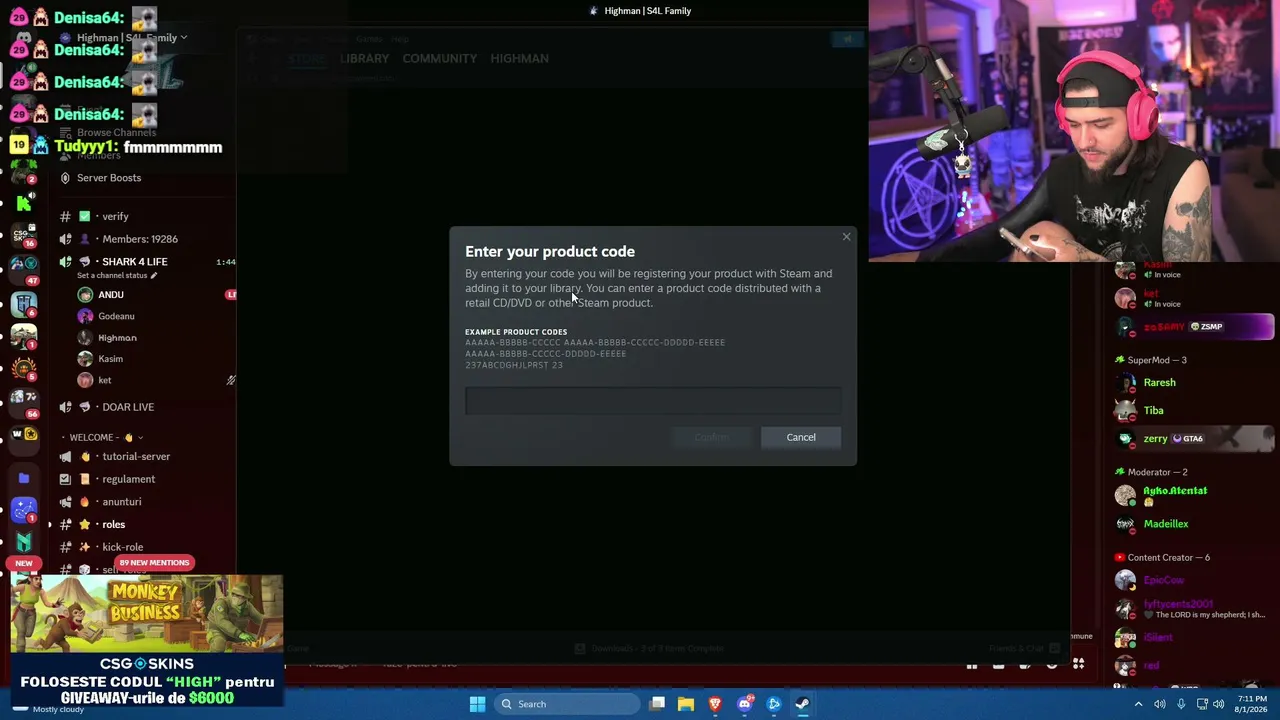Select user Kasim in voice channel
Screen dimensions: 1280x720
pyautogui.click(x=111, y=359)
